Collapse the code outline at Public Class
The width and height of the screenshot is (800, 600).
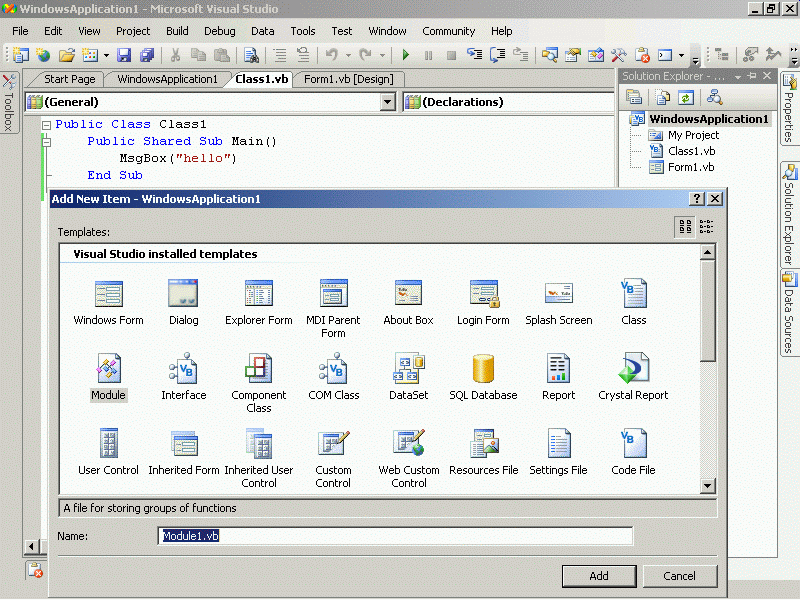45,125
